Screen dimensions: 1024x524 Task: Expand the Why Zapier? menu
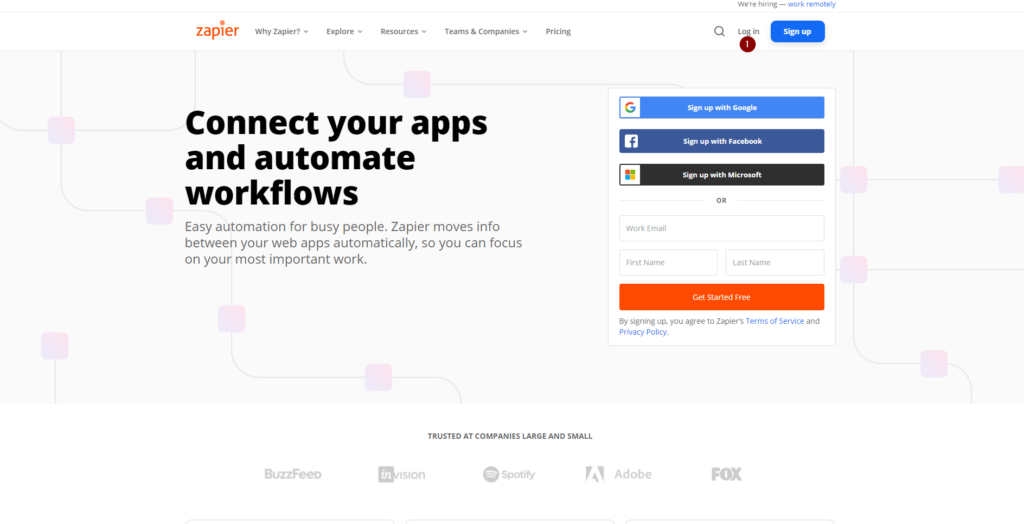click(281, 31)
